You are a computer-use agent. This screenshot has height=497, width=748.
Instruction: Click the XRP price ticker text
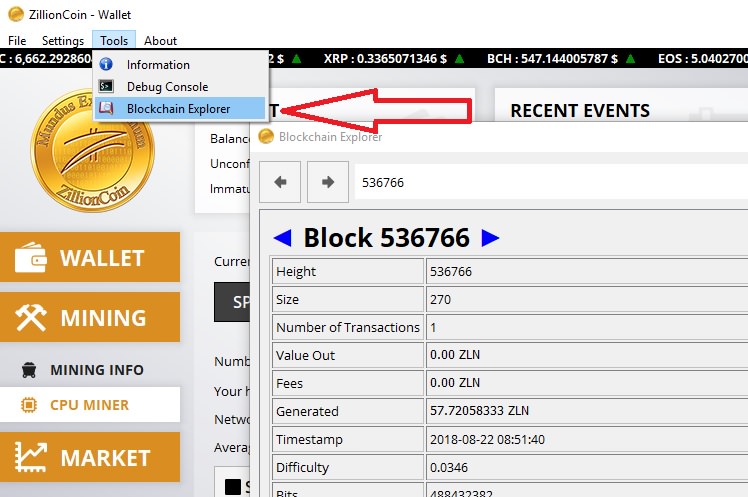[385, 59]
